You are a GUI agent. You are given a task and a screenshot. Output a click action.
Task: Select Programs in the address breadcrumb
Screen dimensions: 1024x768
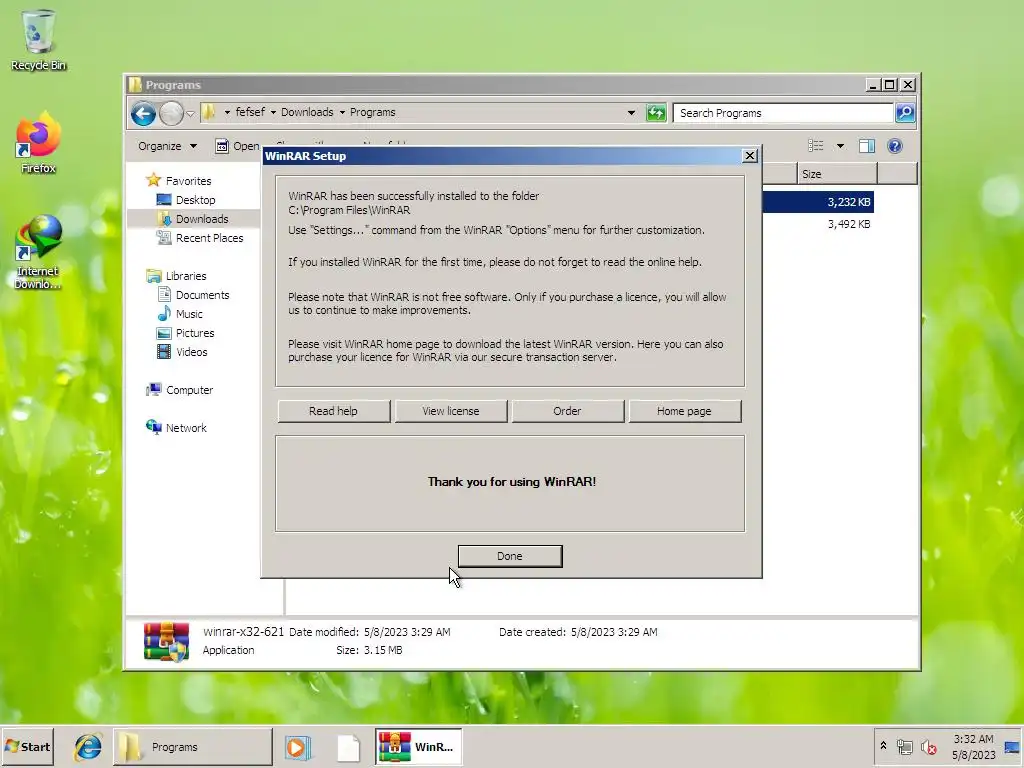372,112
